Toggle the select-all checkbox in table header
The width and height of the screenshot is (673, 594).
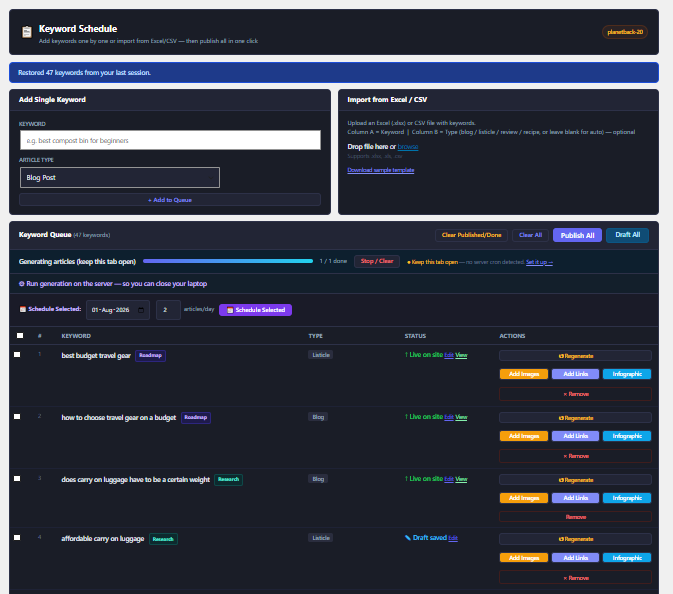pos(20,336)
